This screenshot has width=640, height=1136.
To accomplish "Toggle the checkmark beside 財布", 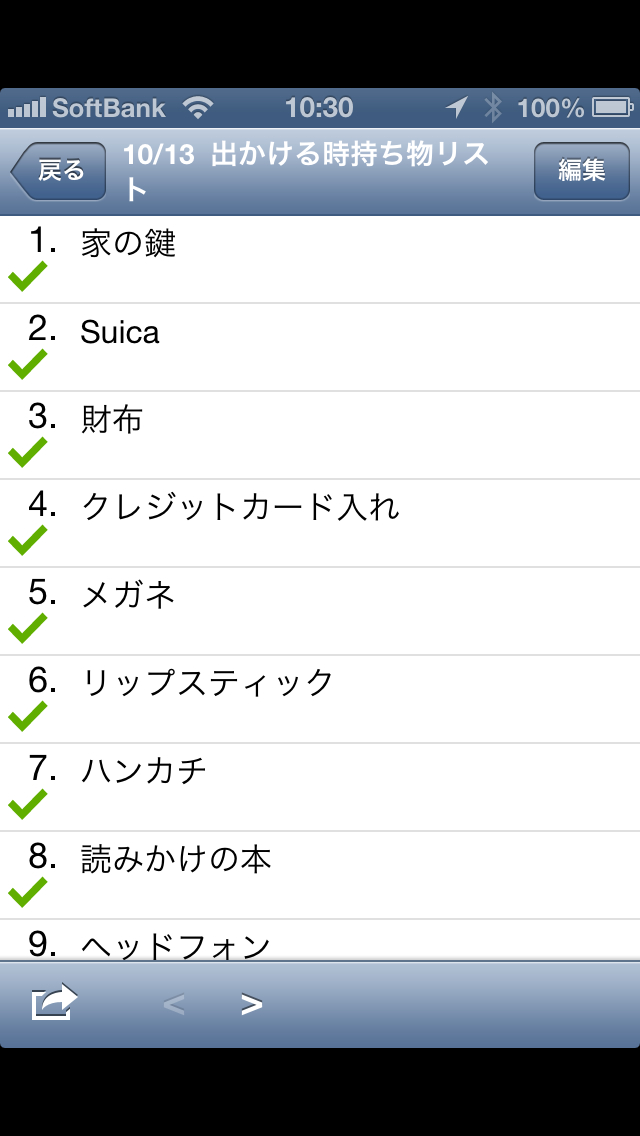I will pos(28,451).
